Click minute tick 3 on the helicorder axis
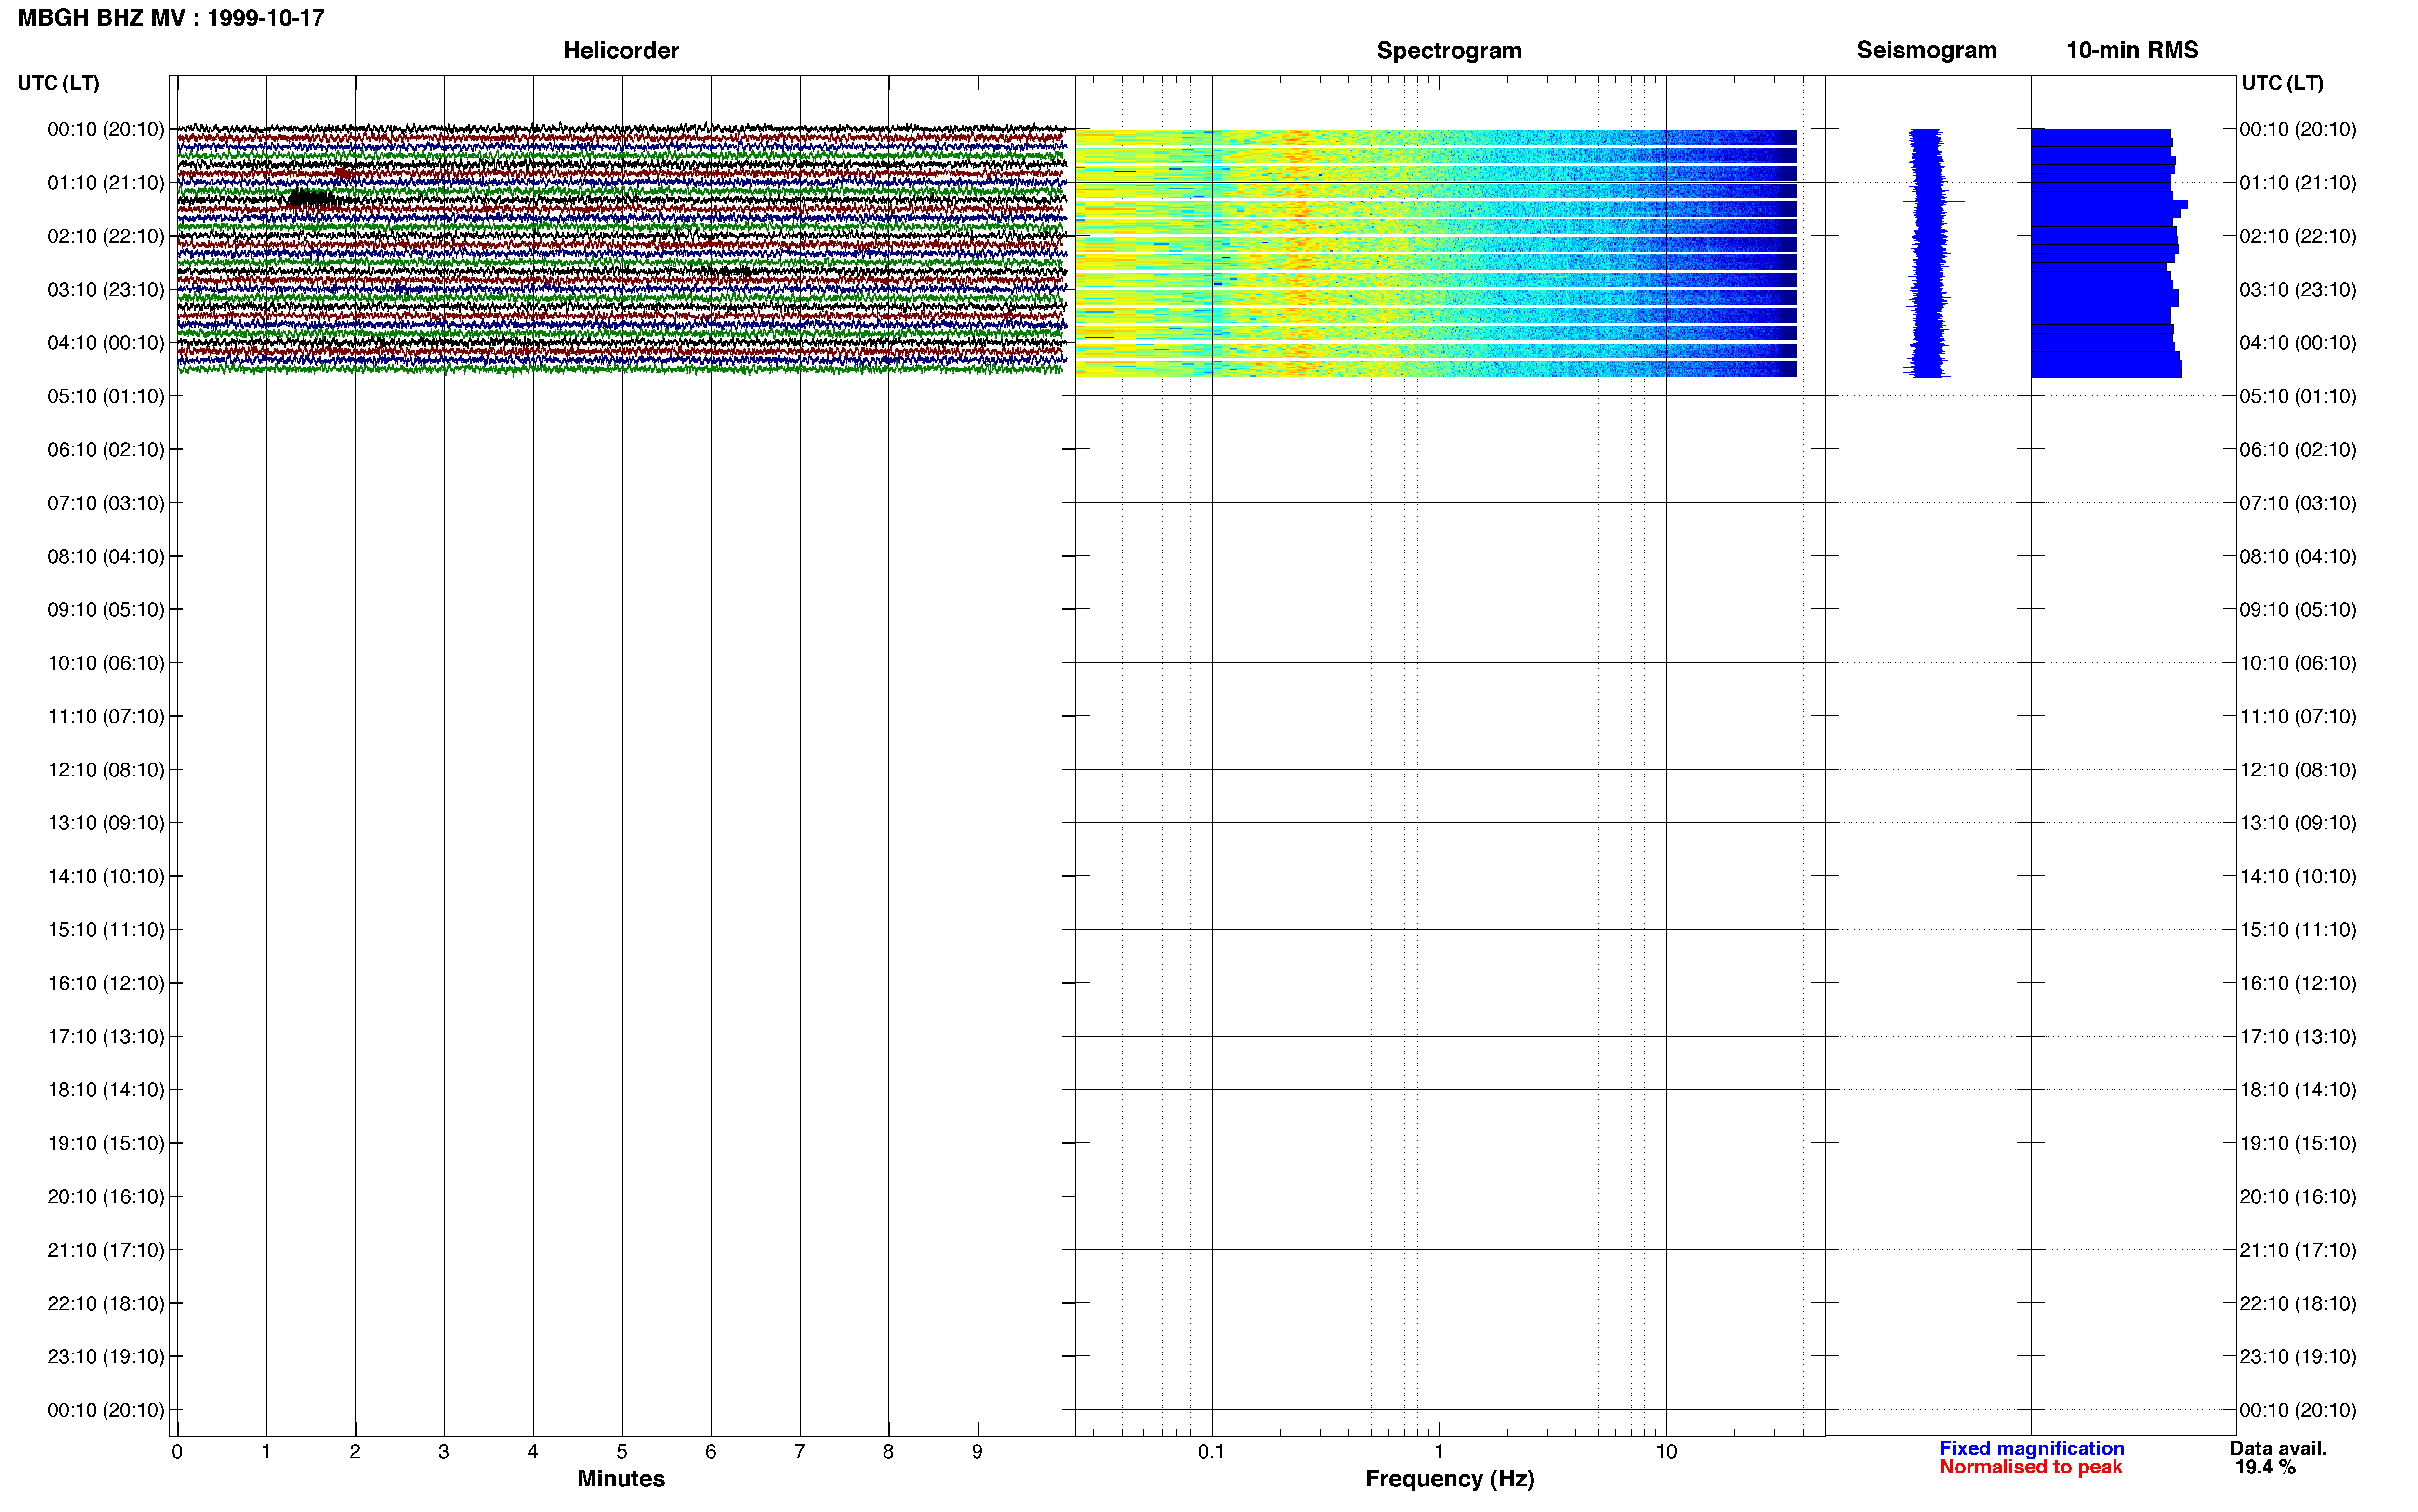This screenshot has width=2418, height=1512. (444, 1451)
